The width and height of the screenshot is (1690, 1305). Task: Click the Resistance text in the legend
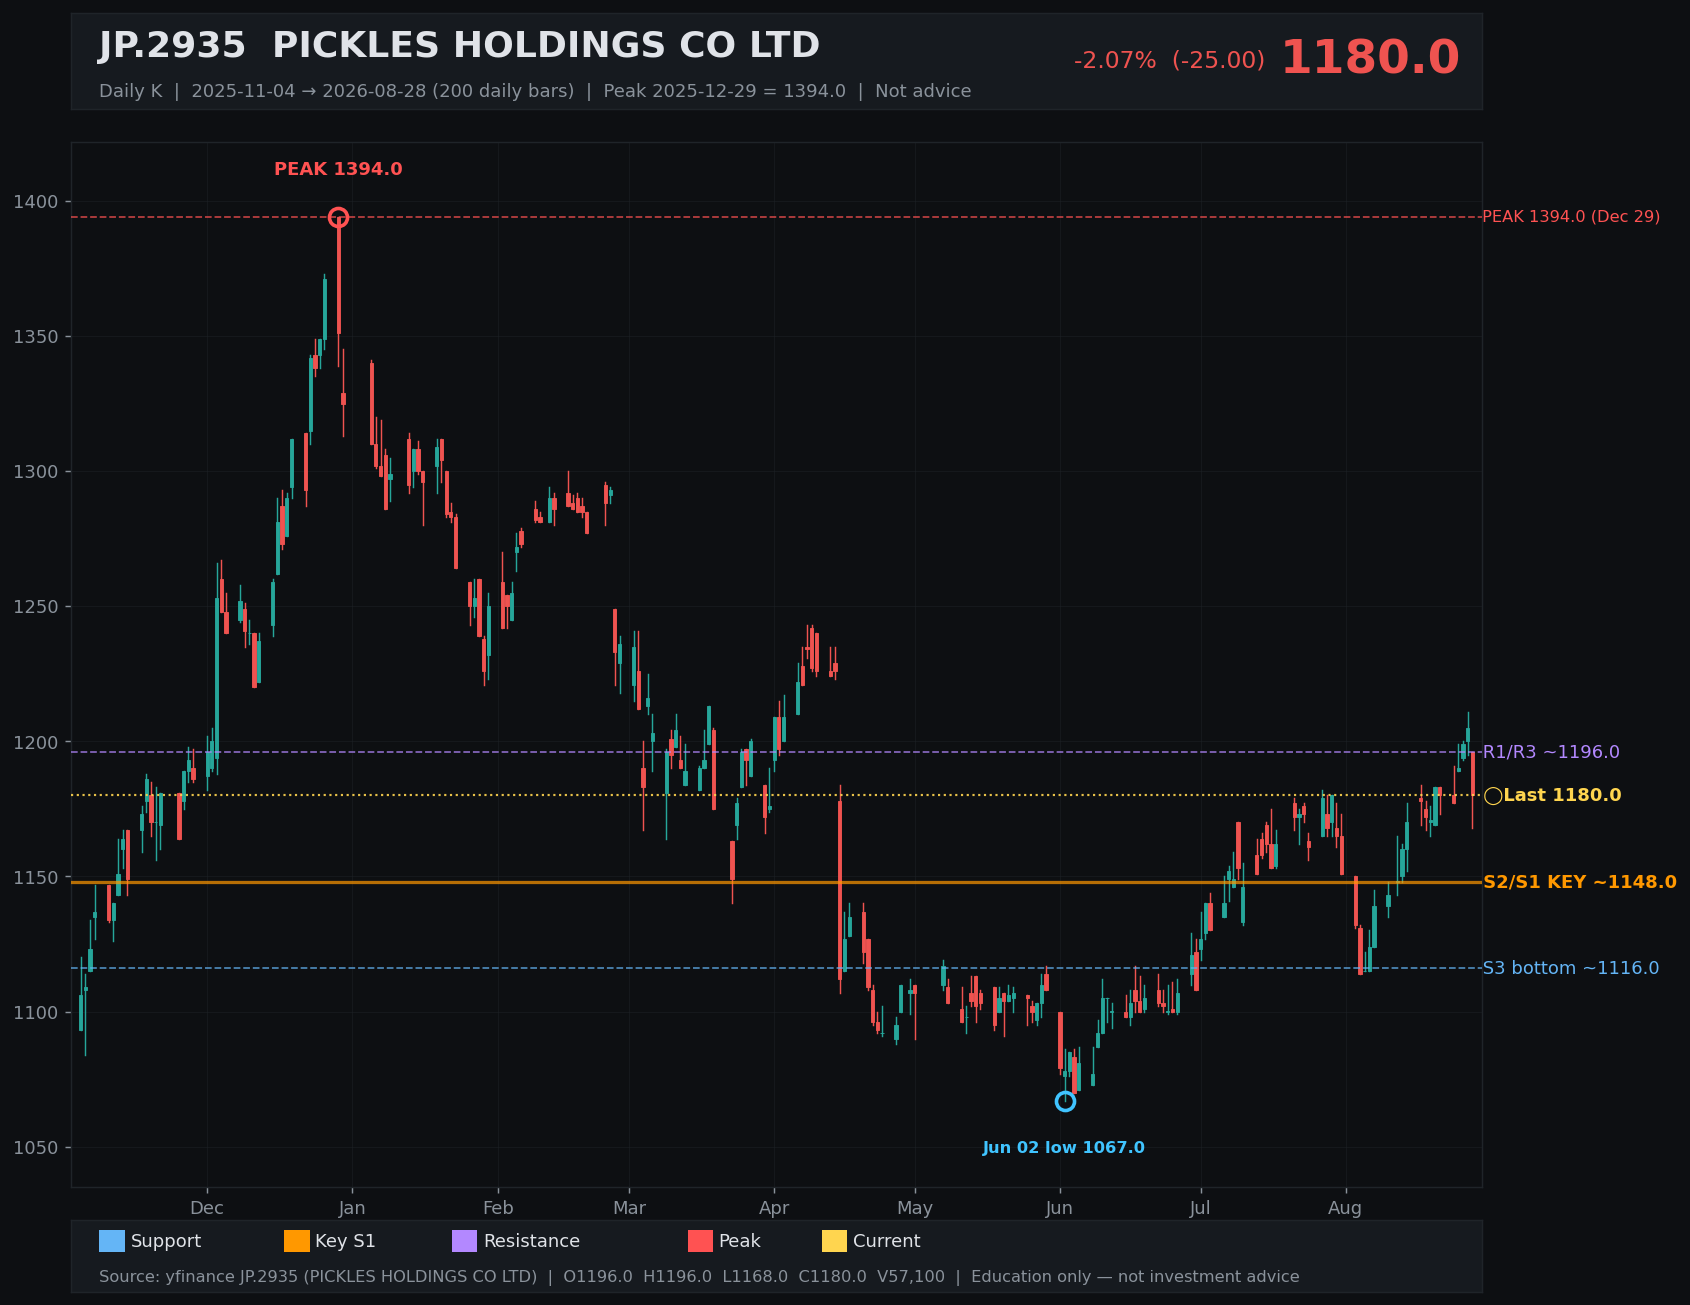coord(532,1241)
